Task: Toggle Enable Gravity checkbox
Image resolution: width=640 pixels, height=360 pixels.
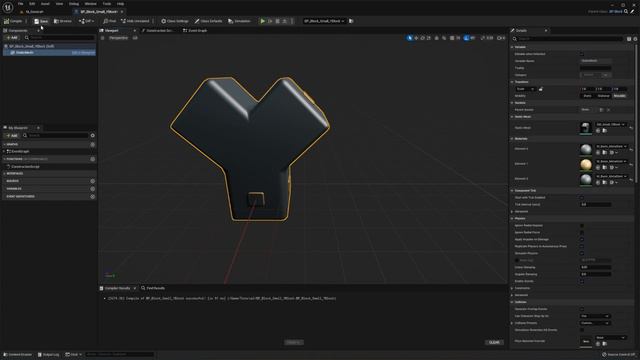Action: (582, 281)
